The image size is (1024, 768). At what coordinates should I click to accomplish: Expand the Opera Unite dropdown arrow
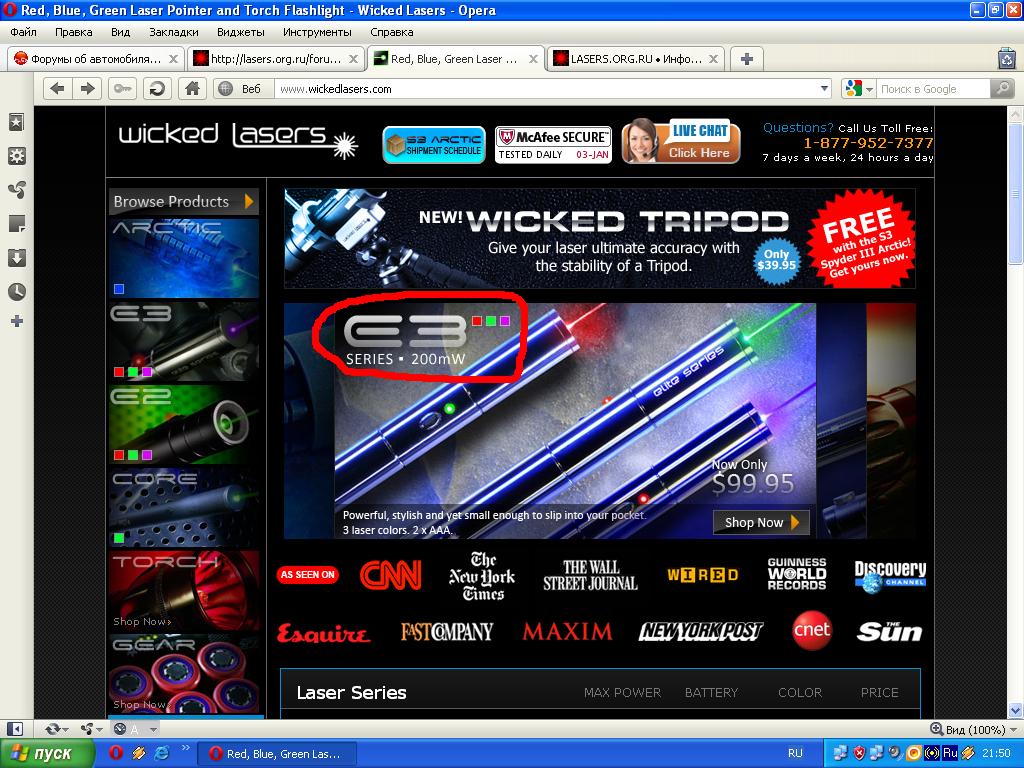(98, 729)
